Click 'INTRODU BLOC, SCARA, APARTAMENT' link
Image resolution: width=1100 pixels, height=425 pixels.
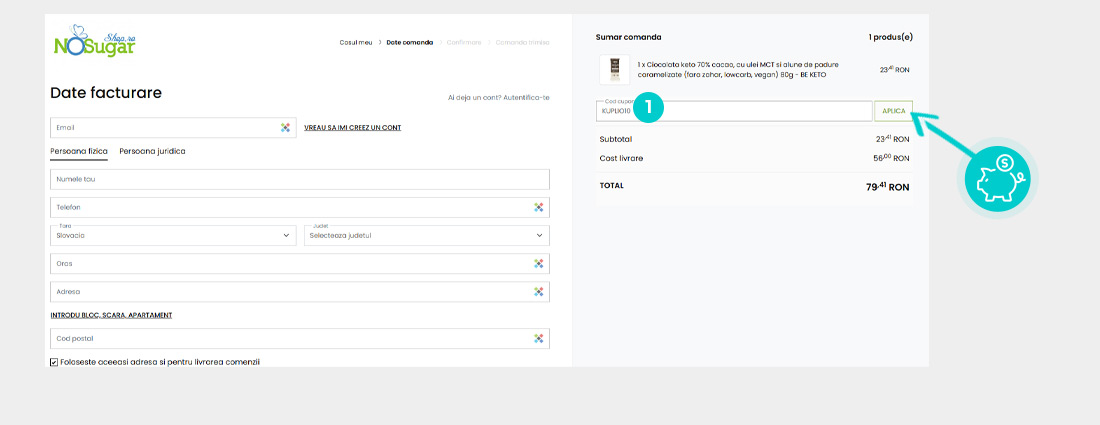point(111,315)
